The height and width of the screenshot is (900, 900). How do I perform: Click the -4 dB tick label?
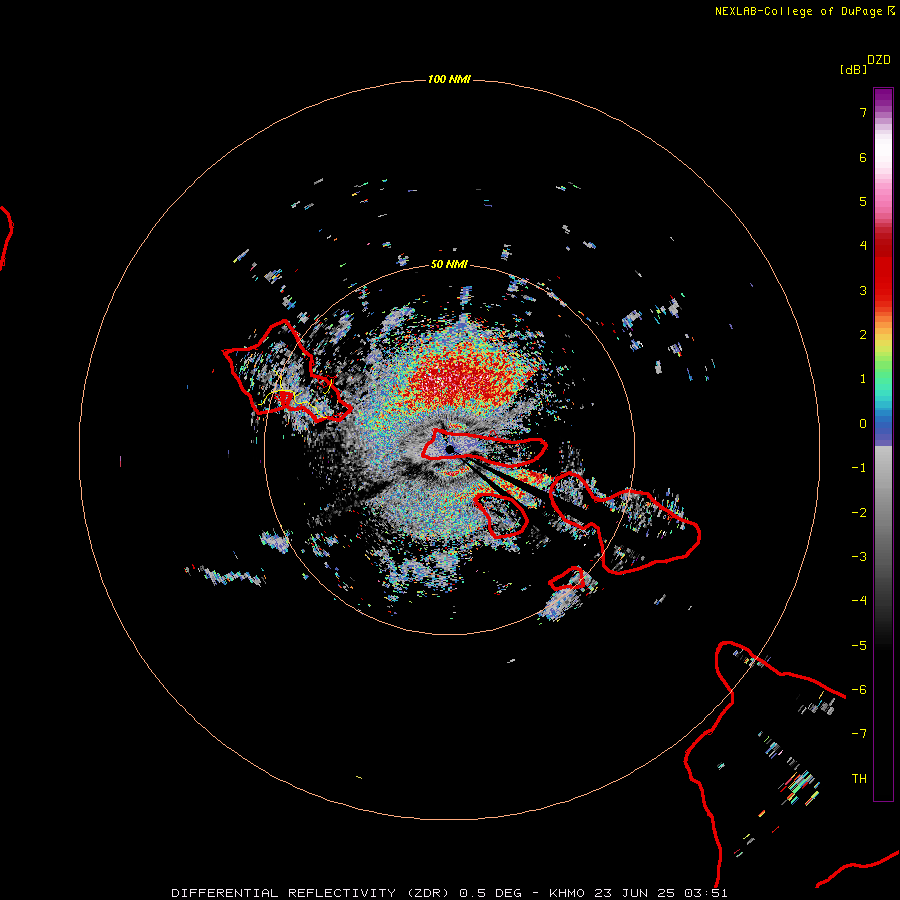pyautogui.click(x=859, y=601)
